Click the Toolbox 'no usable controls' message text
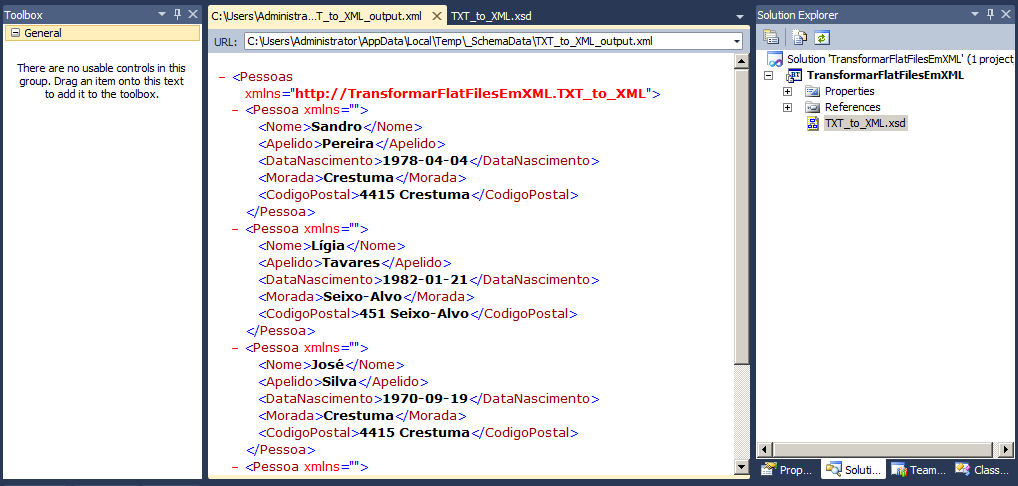Viewport: 1018px width, 486px height. pyautogui.click(x=101, y=81)
